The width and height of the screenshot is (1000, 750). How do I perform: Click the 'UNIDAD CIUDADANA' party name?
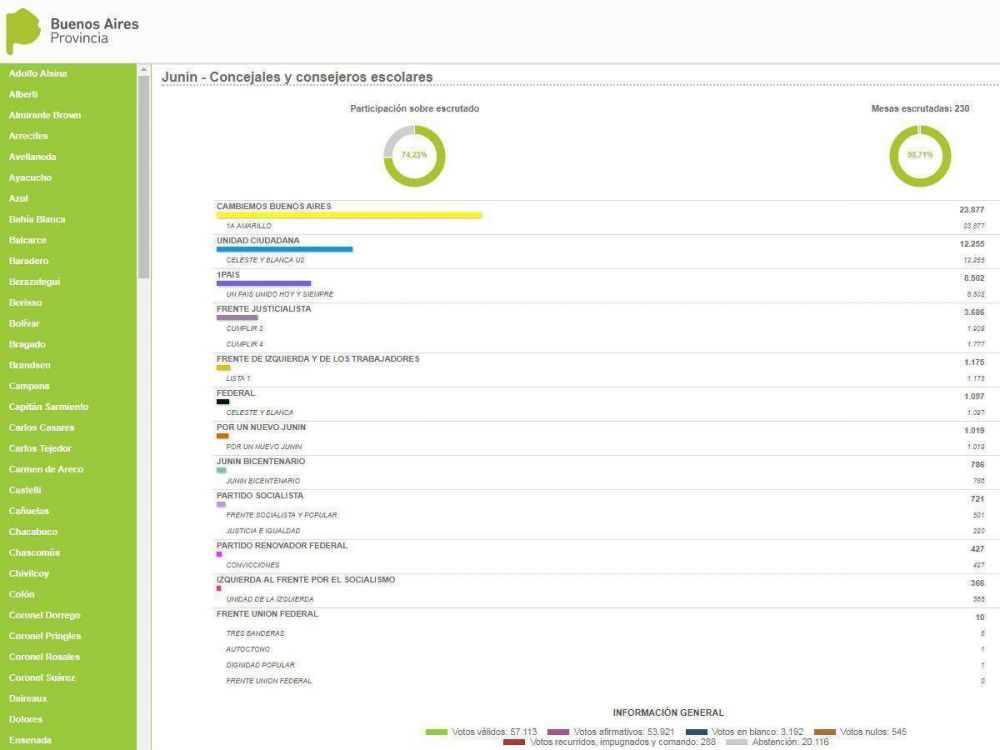pyautogui.click(x=258, y=241)
